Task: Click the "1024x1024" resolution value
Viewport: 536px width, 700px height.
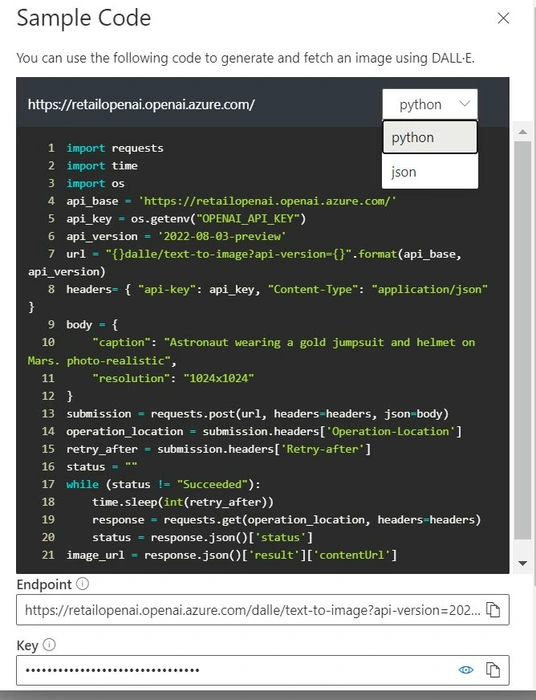Action: [219, 378]
